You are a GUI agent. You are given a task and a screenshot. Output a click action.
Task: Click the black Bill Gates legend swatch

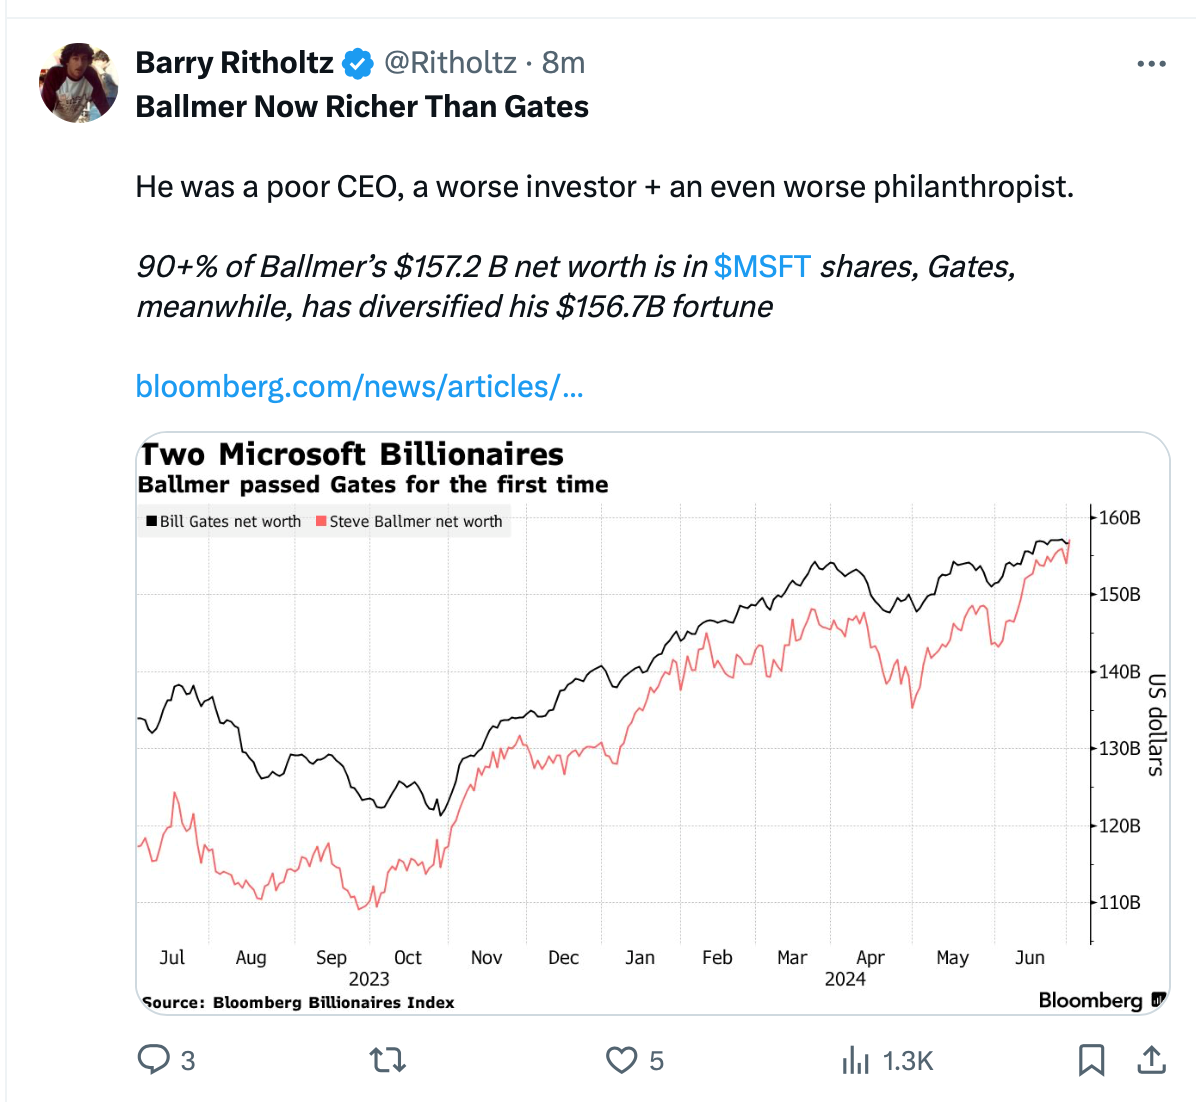[x=152, y=521]
